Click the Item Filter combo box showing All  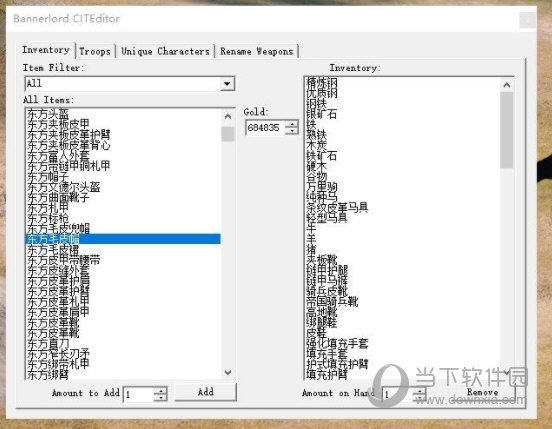[x=130, y=84]
